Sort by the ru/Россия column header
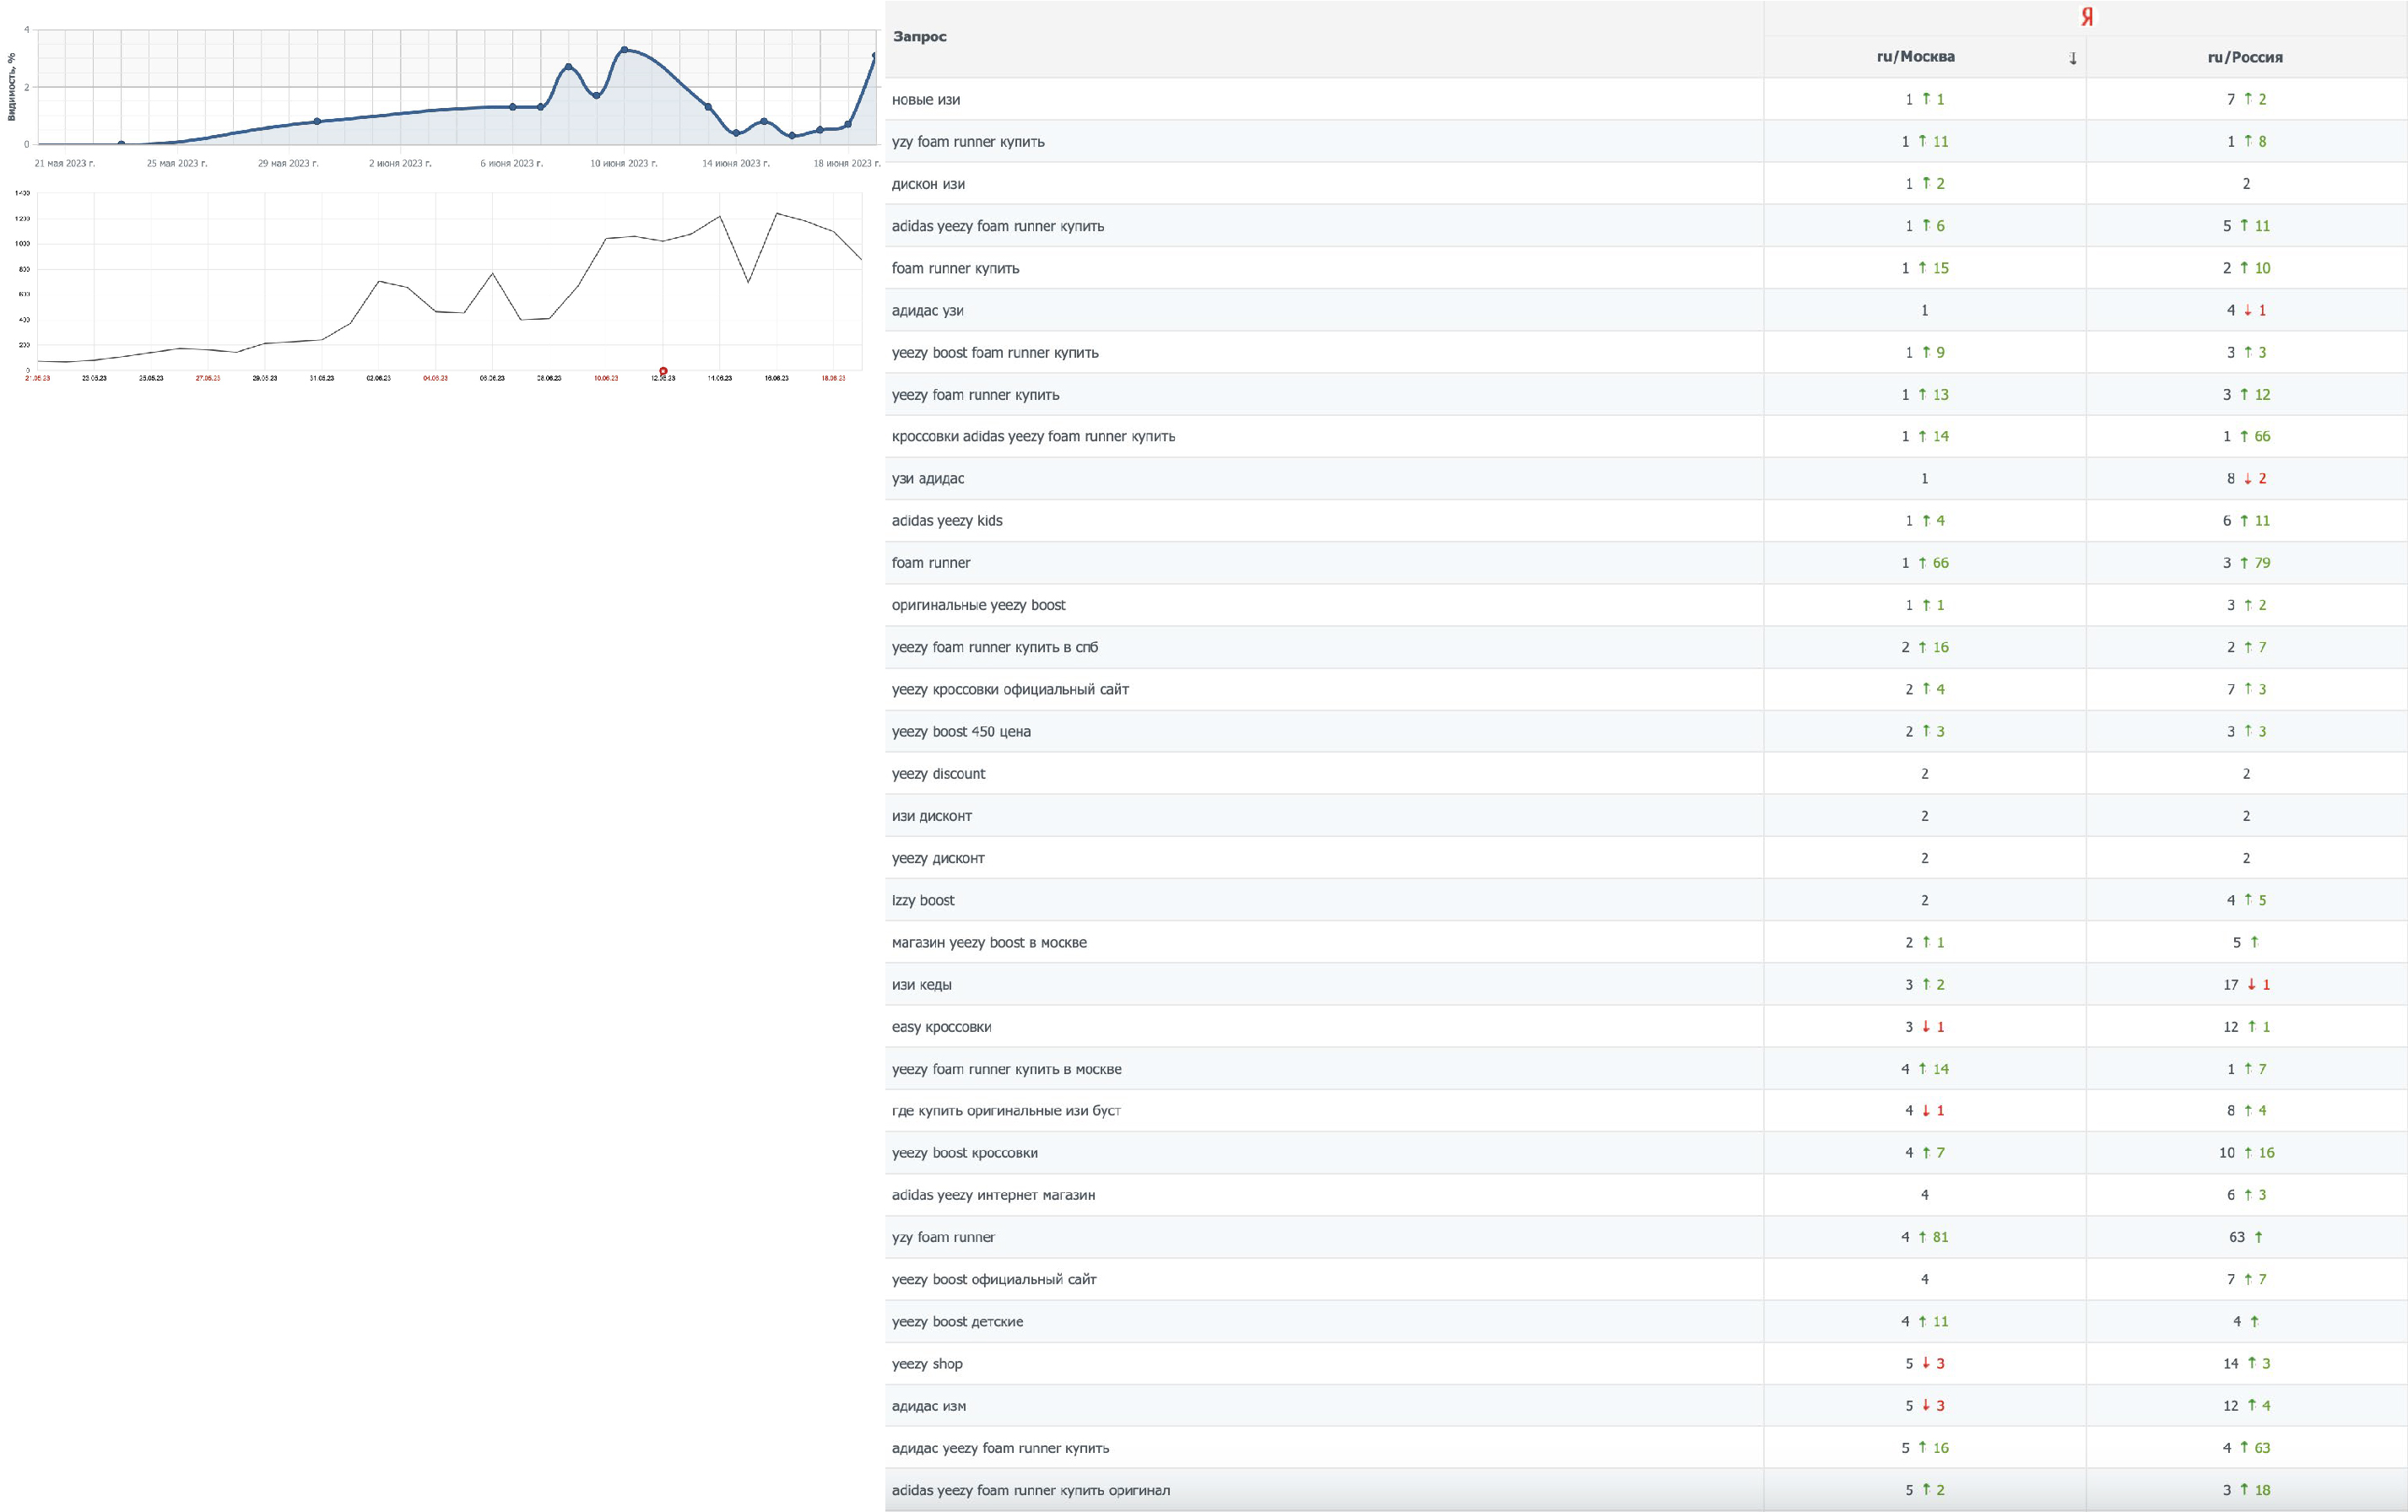Viewport: 2408px width, 1512px height. pyautogui.click(x=2245, y=57)
